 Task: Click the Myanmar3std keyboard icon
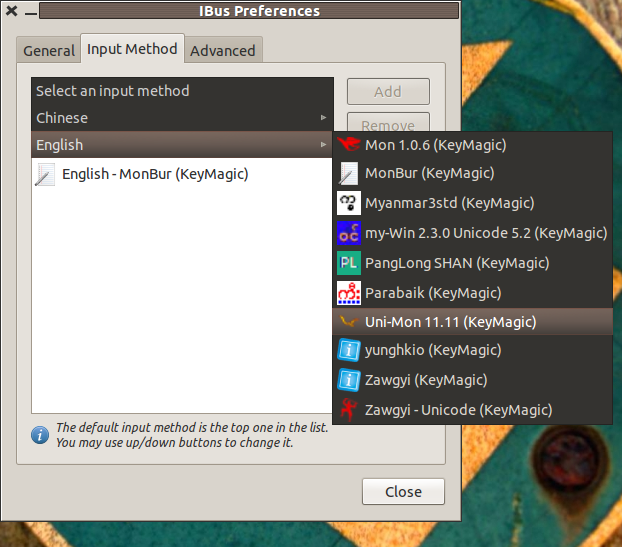point(348,204)
